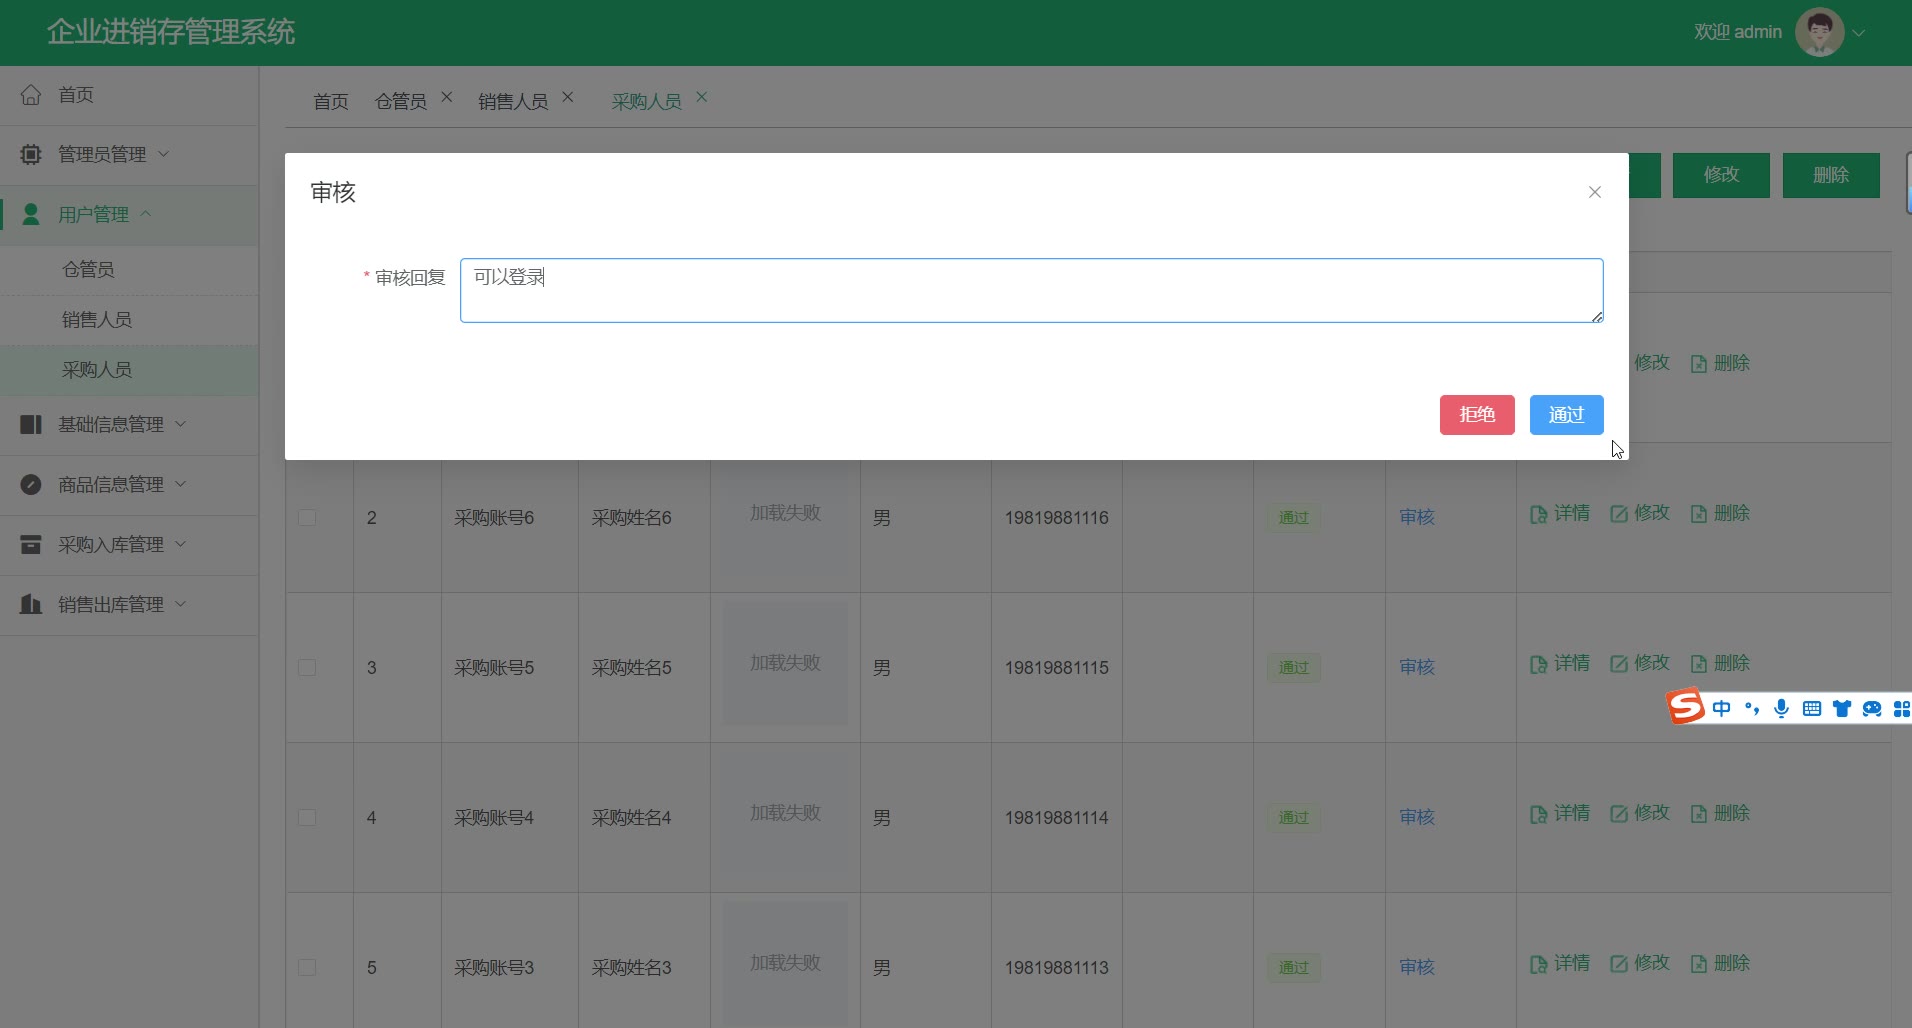Select the checkbox for row 采购账号5
Image resolution: width=1912 pixels, height=1028 pixels.
(307, 668)
